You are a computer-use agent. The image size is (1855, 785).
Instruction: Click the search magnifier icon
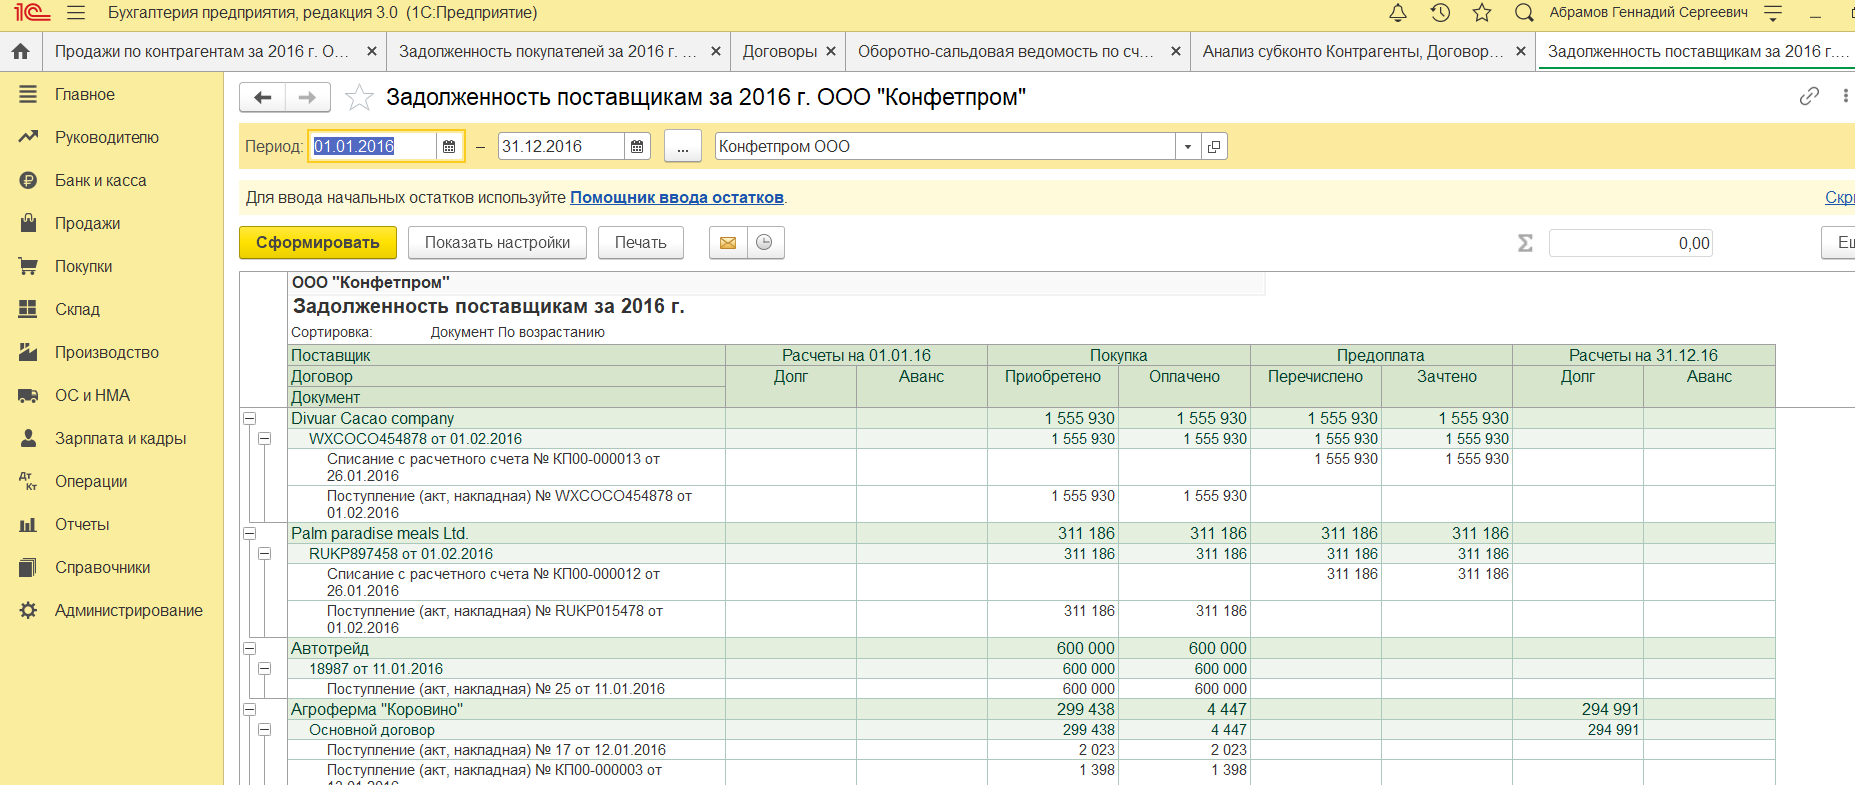[1524, 13]
